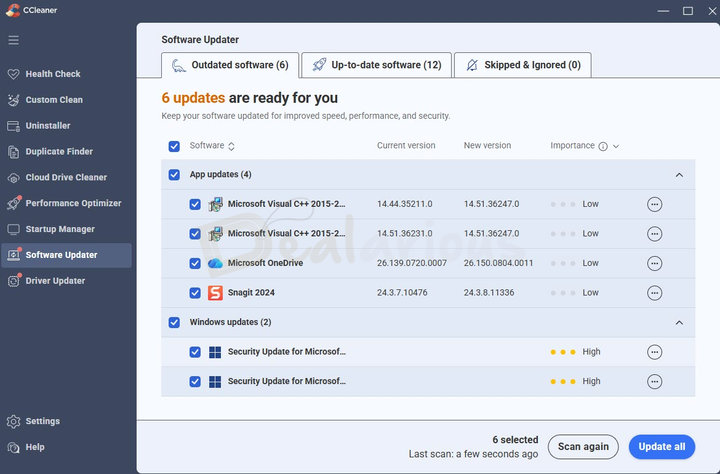Open the Skipped & Ignored (0) tab
Viewport: 720px width, 474px height.
pyautogui.click(x=523, y=65)
